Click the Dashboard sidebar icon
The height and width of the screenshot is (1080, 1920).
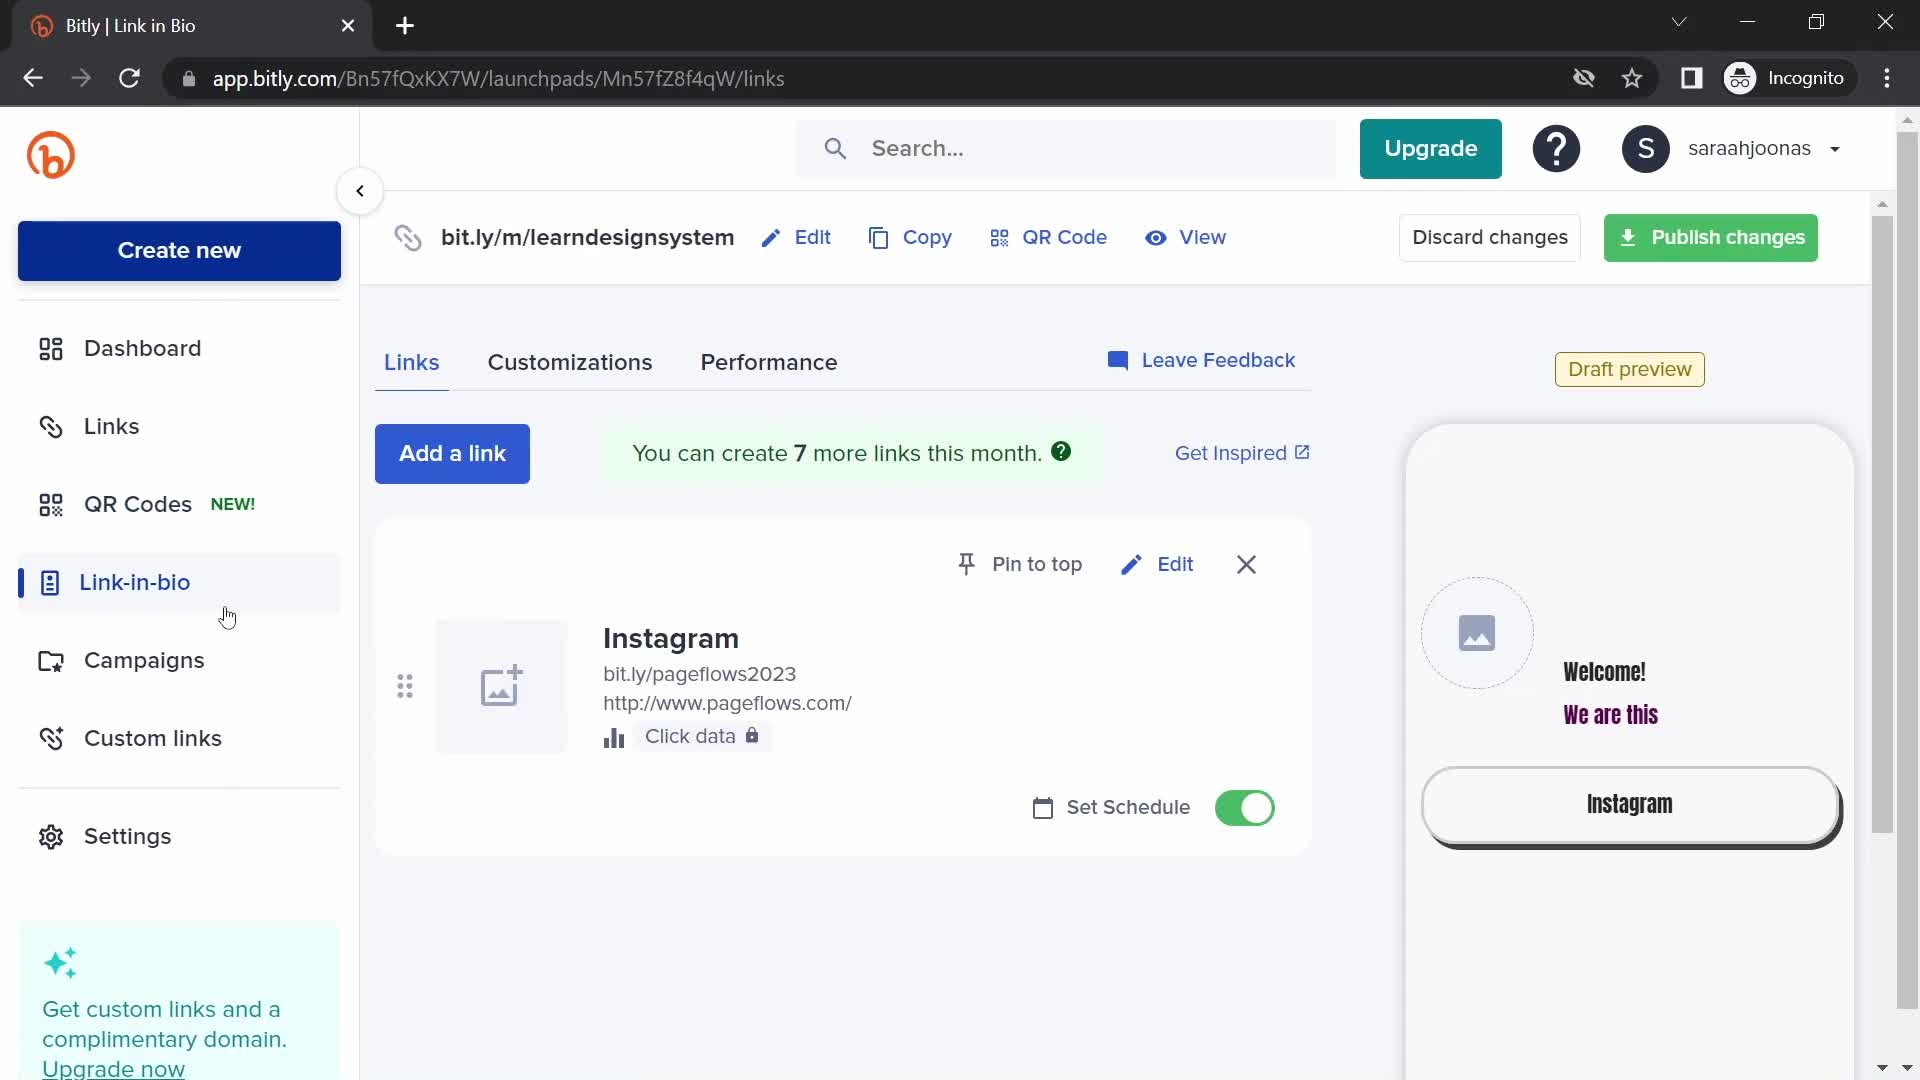49,347
